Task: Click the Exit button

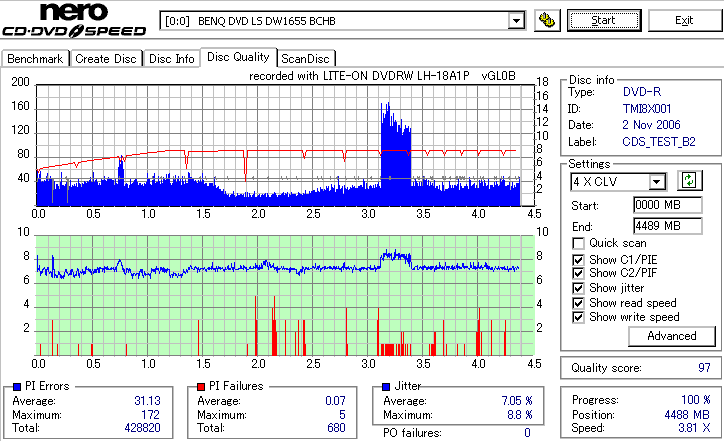Action: coord(684,21)
